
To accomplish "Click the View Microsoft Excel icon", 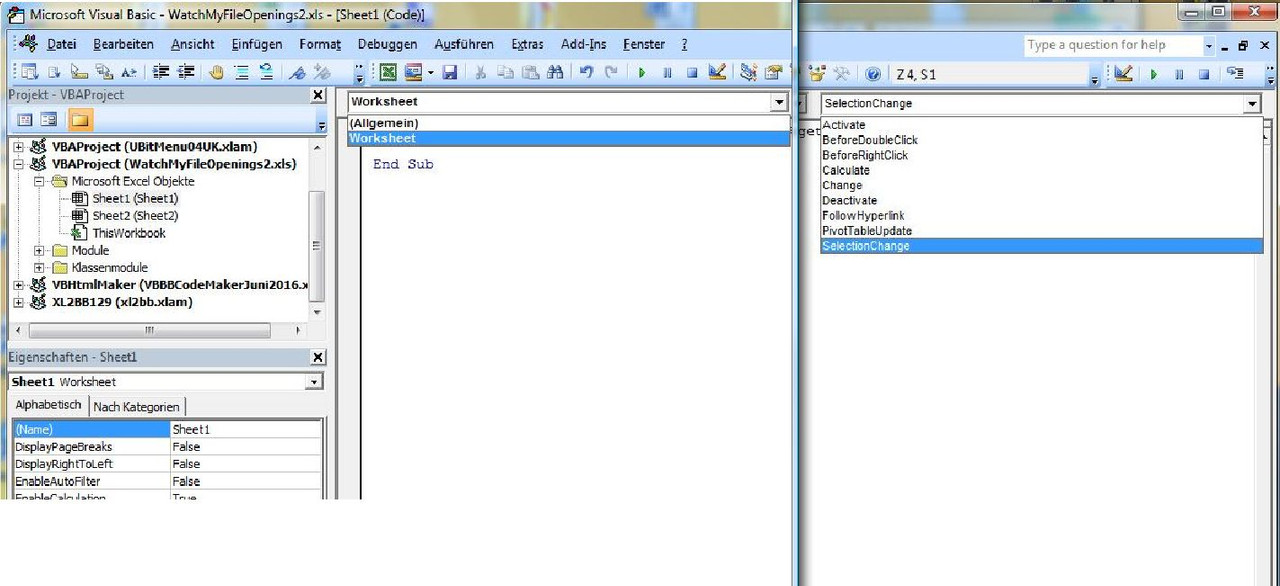I will pyautogui.click(x=387, y=72).
